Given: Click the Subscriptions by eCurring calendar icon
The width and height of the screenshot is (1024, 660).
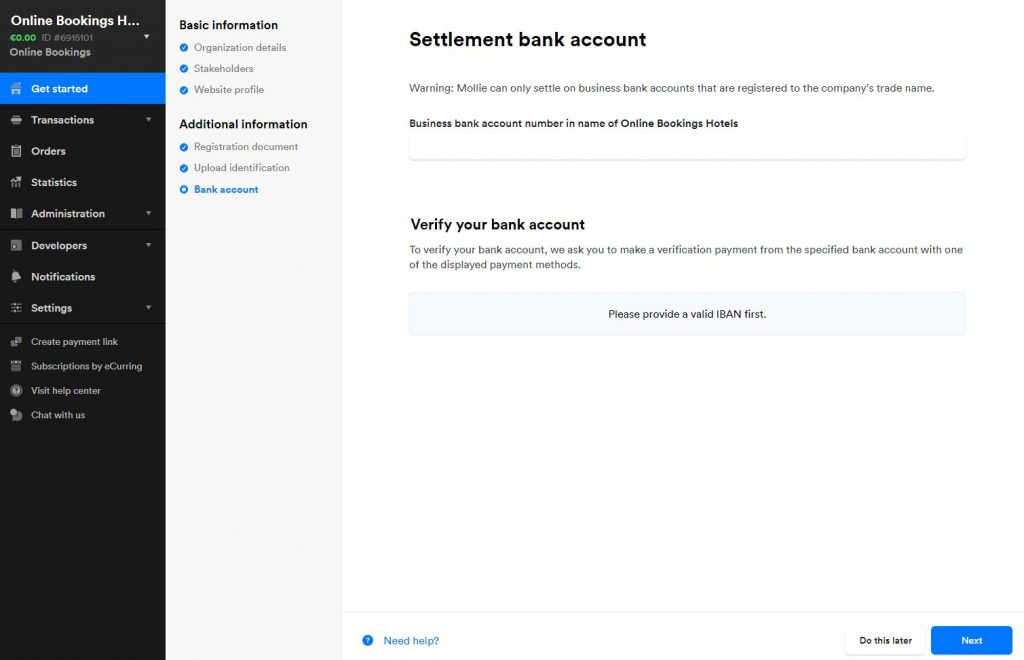Looking at the screenshot, I should click(16, 366).
